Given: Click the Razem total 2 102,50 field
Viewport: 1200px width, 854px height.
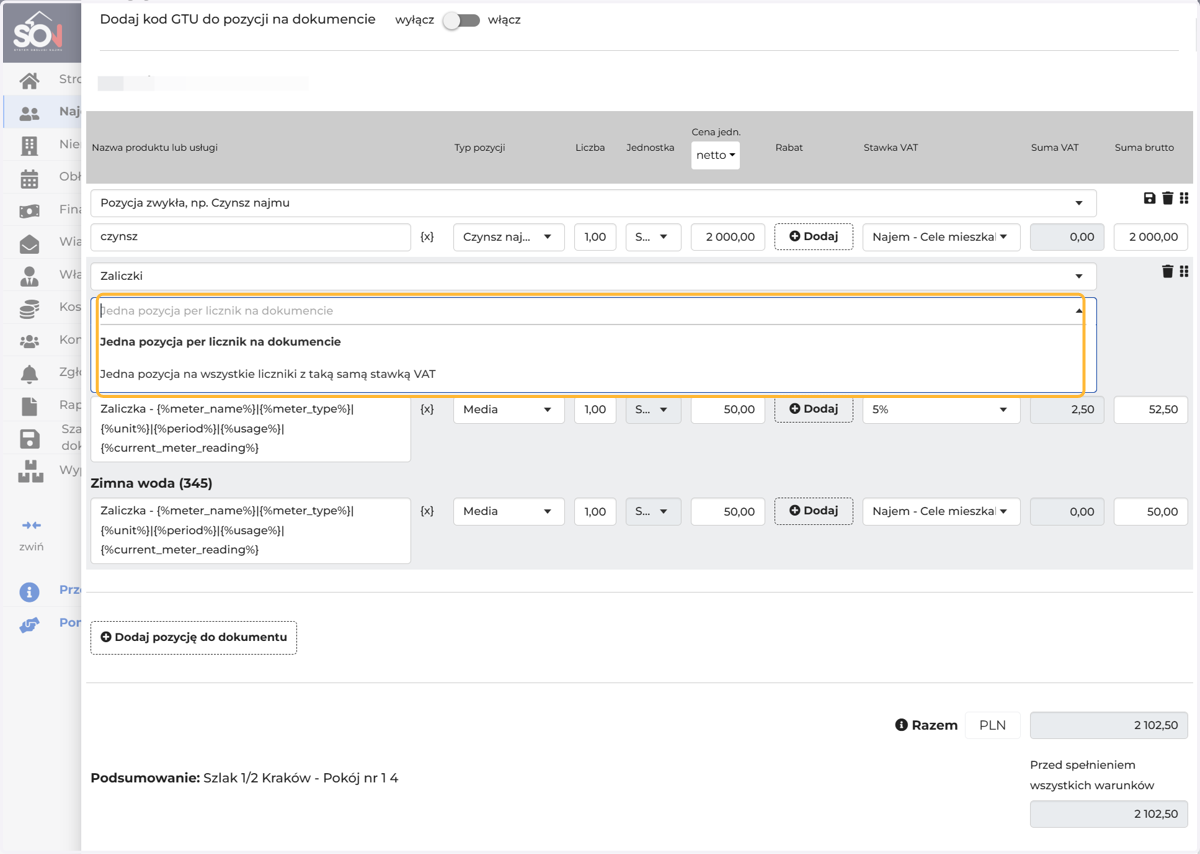Looking at the screenshot, I should click(x=1109, y=725).
